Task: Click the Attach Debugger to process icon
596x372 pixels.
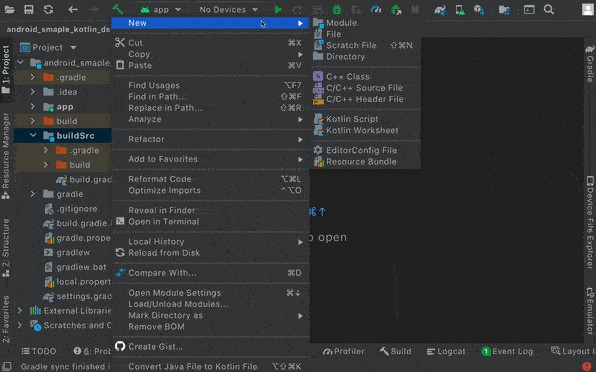Action: coord(396,9)
